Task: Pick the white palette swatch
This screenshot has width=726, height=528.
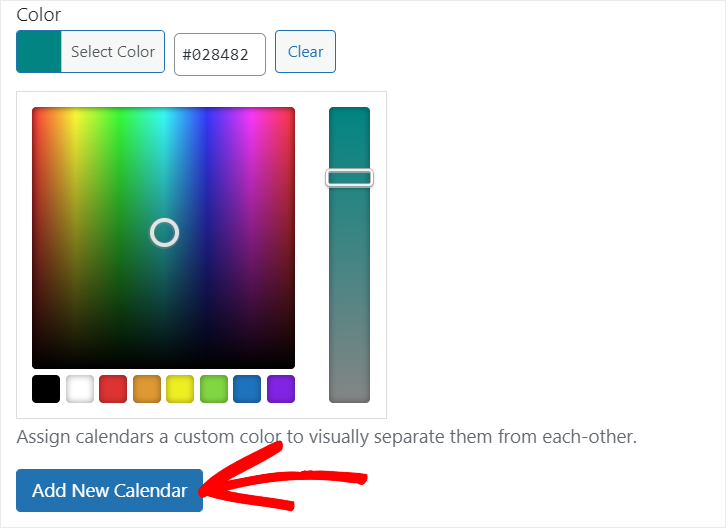Action: [x=79, y=389]
